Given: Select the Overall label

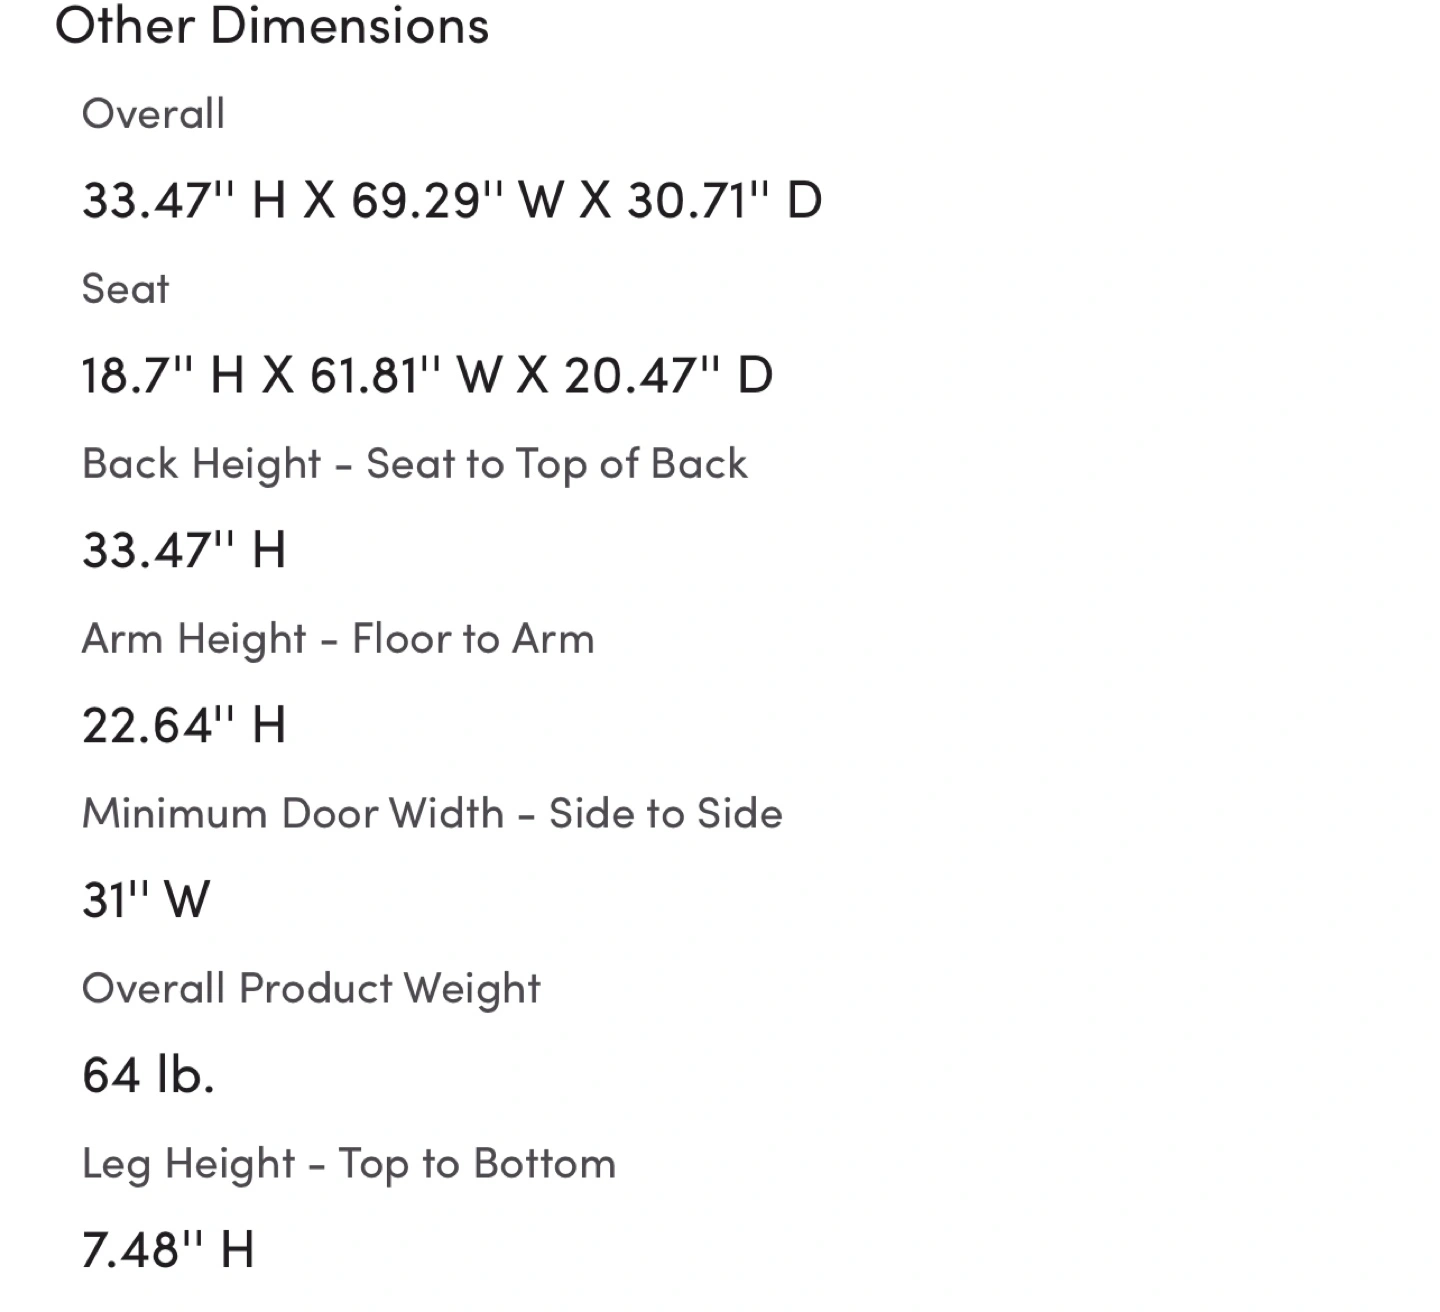Looking at the screenshot, I should click(x=153, y=114).
